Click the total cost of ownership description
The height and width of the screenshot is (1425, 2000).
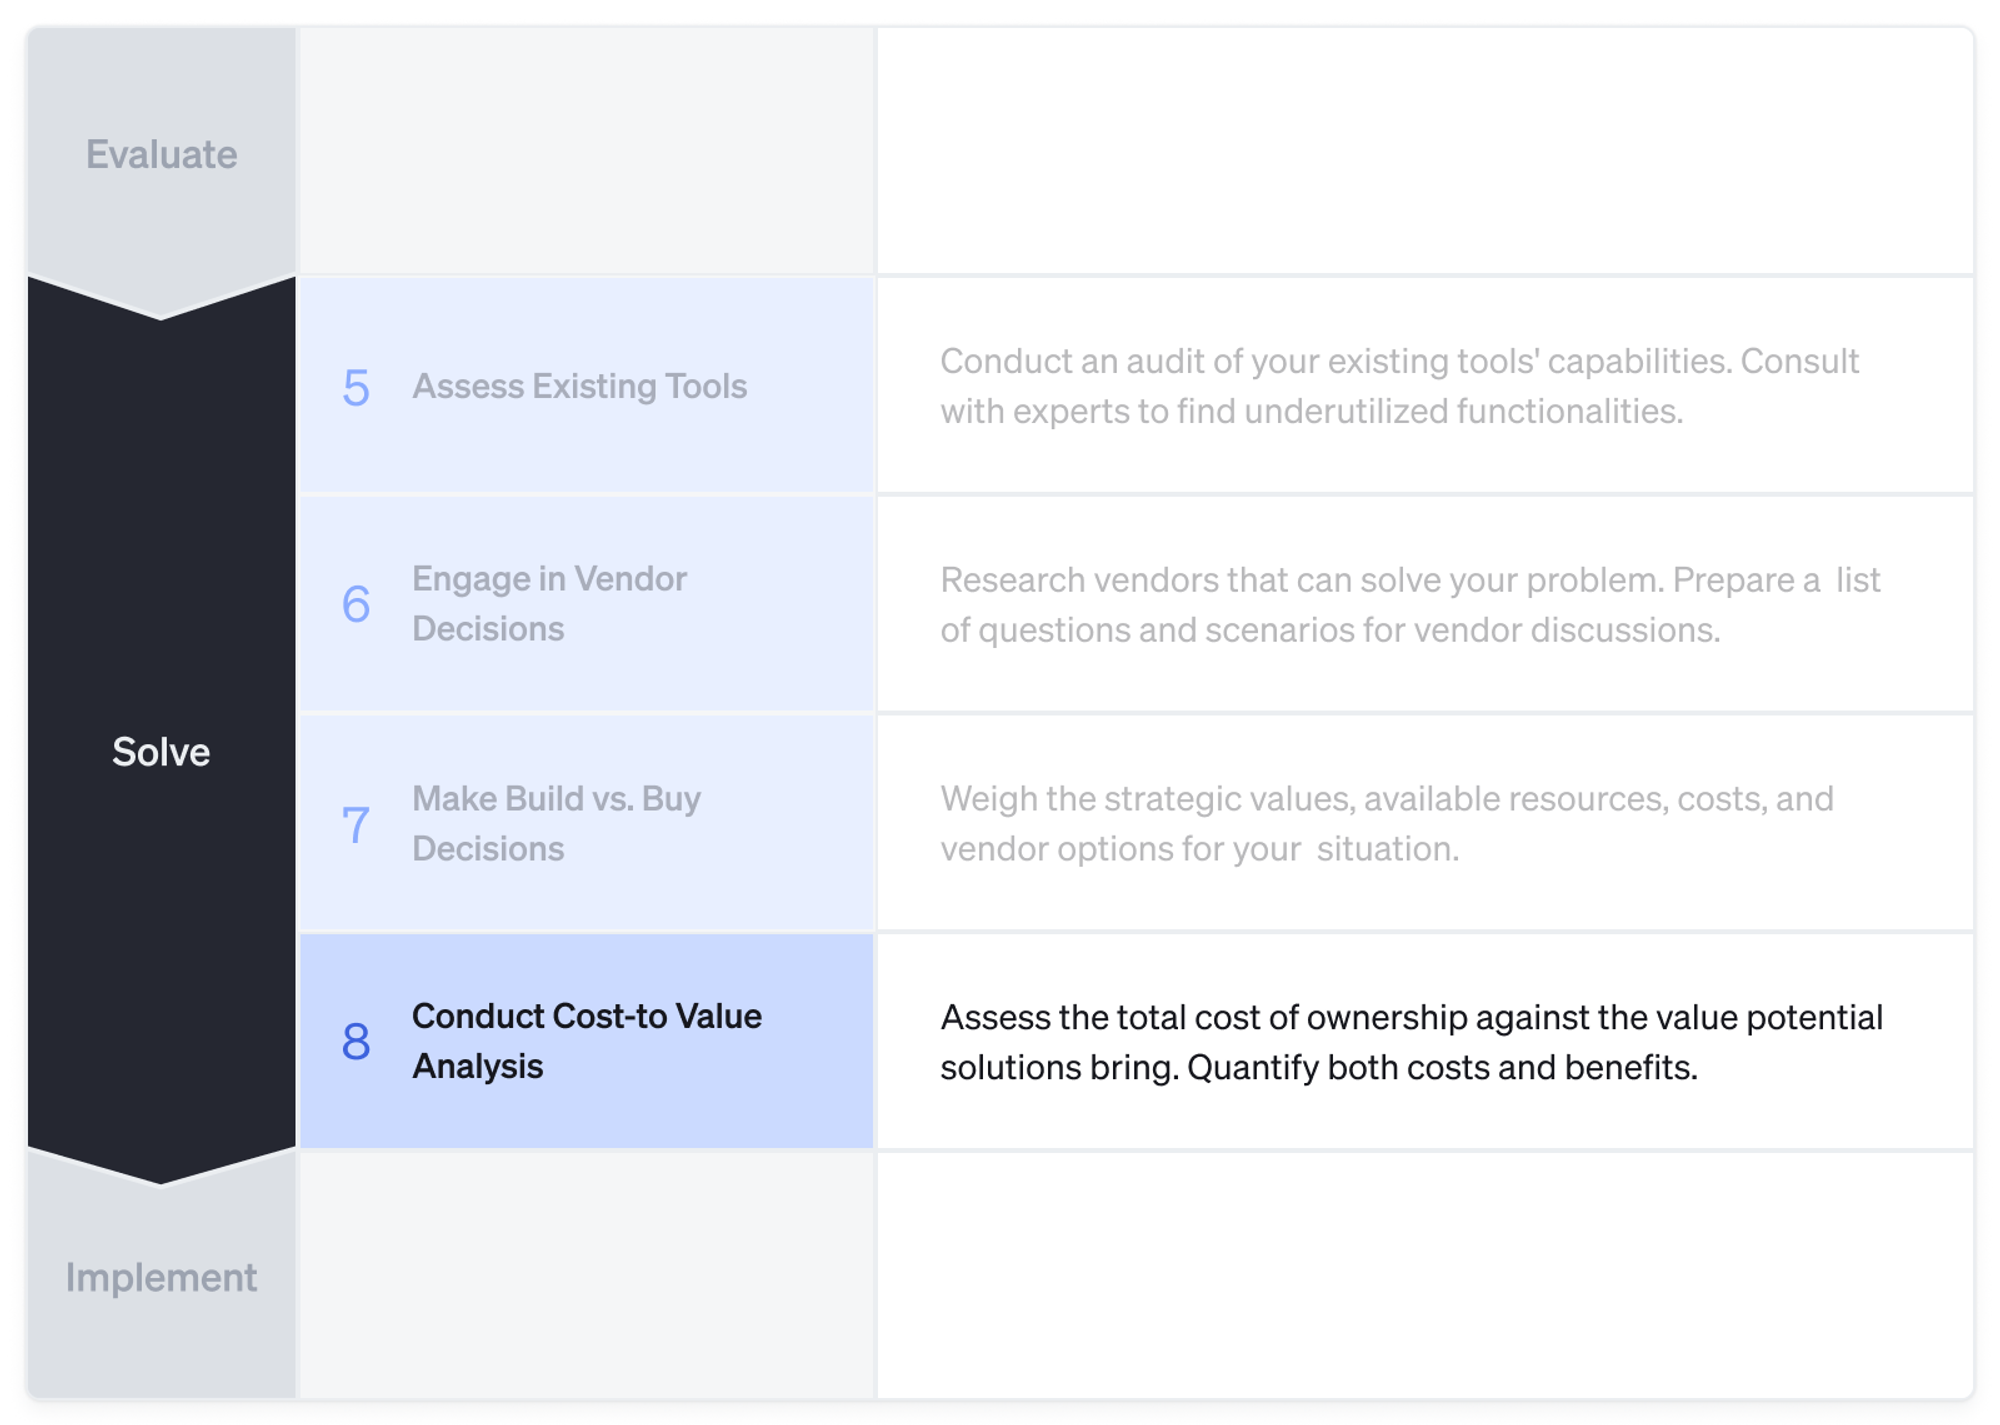click(x=1411, y=1042)
